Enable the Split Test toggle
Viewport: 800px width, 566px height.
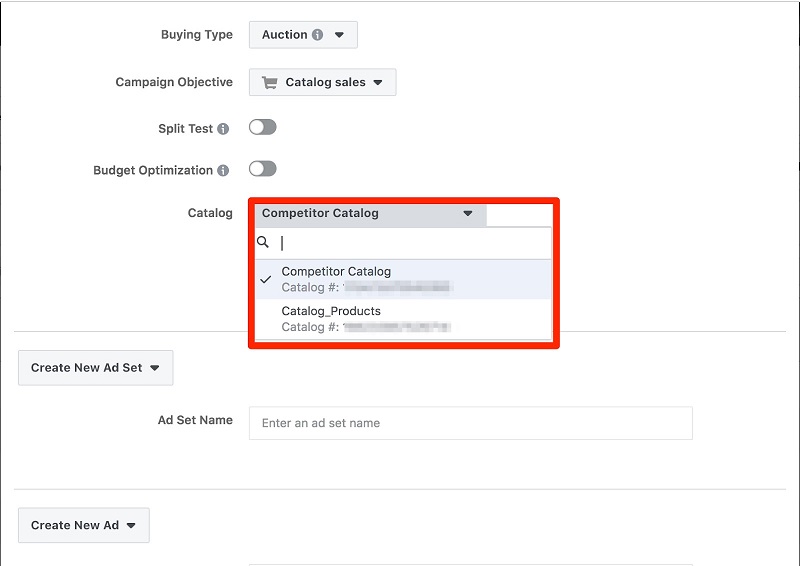[262, 128]
